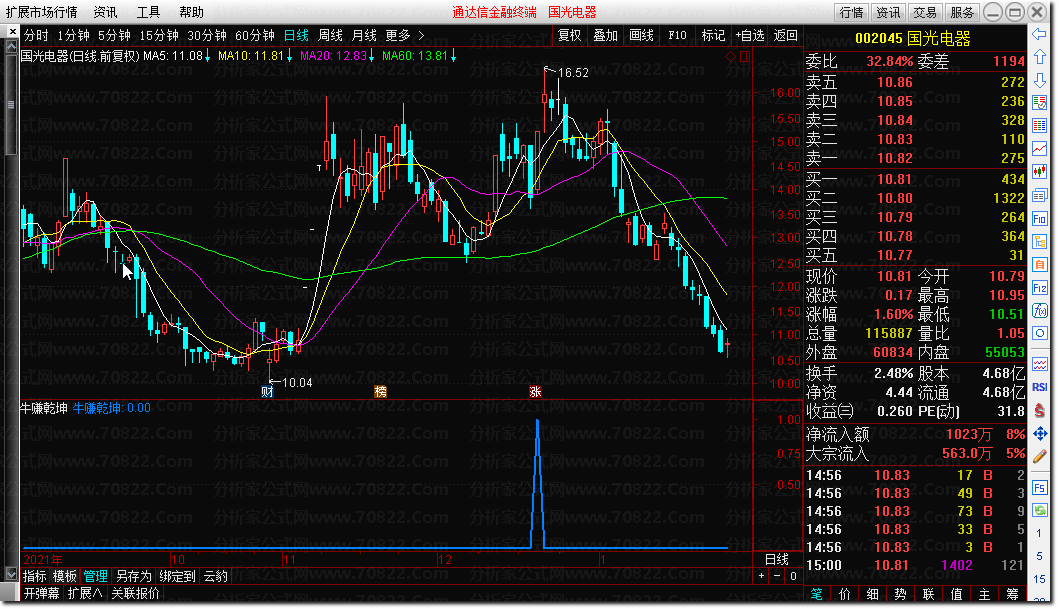The width and height of the screenshot is (1059, 609).
Task: Switch to 月线 monthly period
Action: pyautogui.click(x=364, y=36)
